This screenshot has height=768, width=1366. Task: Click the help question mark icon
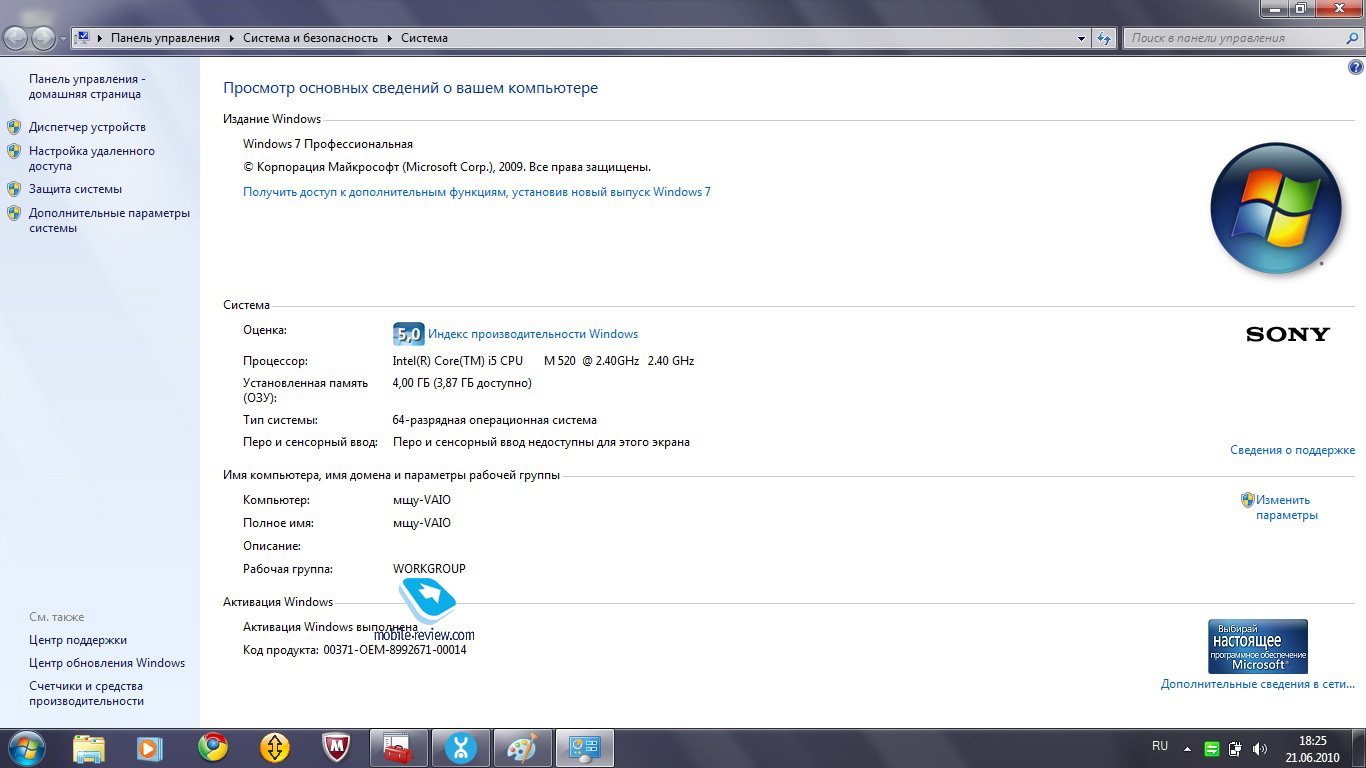pos(1355,68)
